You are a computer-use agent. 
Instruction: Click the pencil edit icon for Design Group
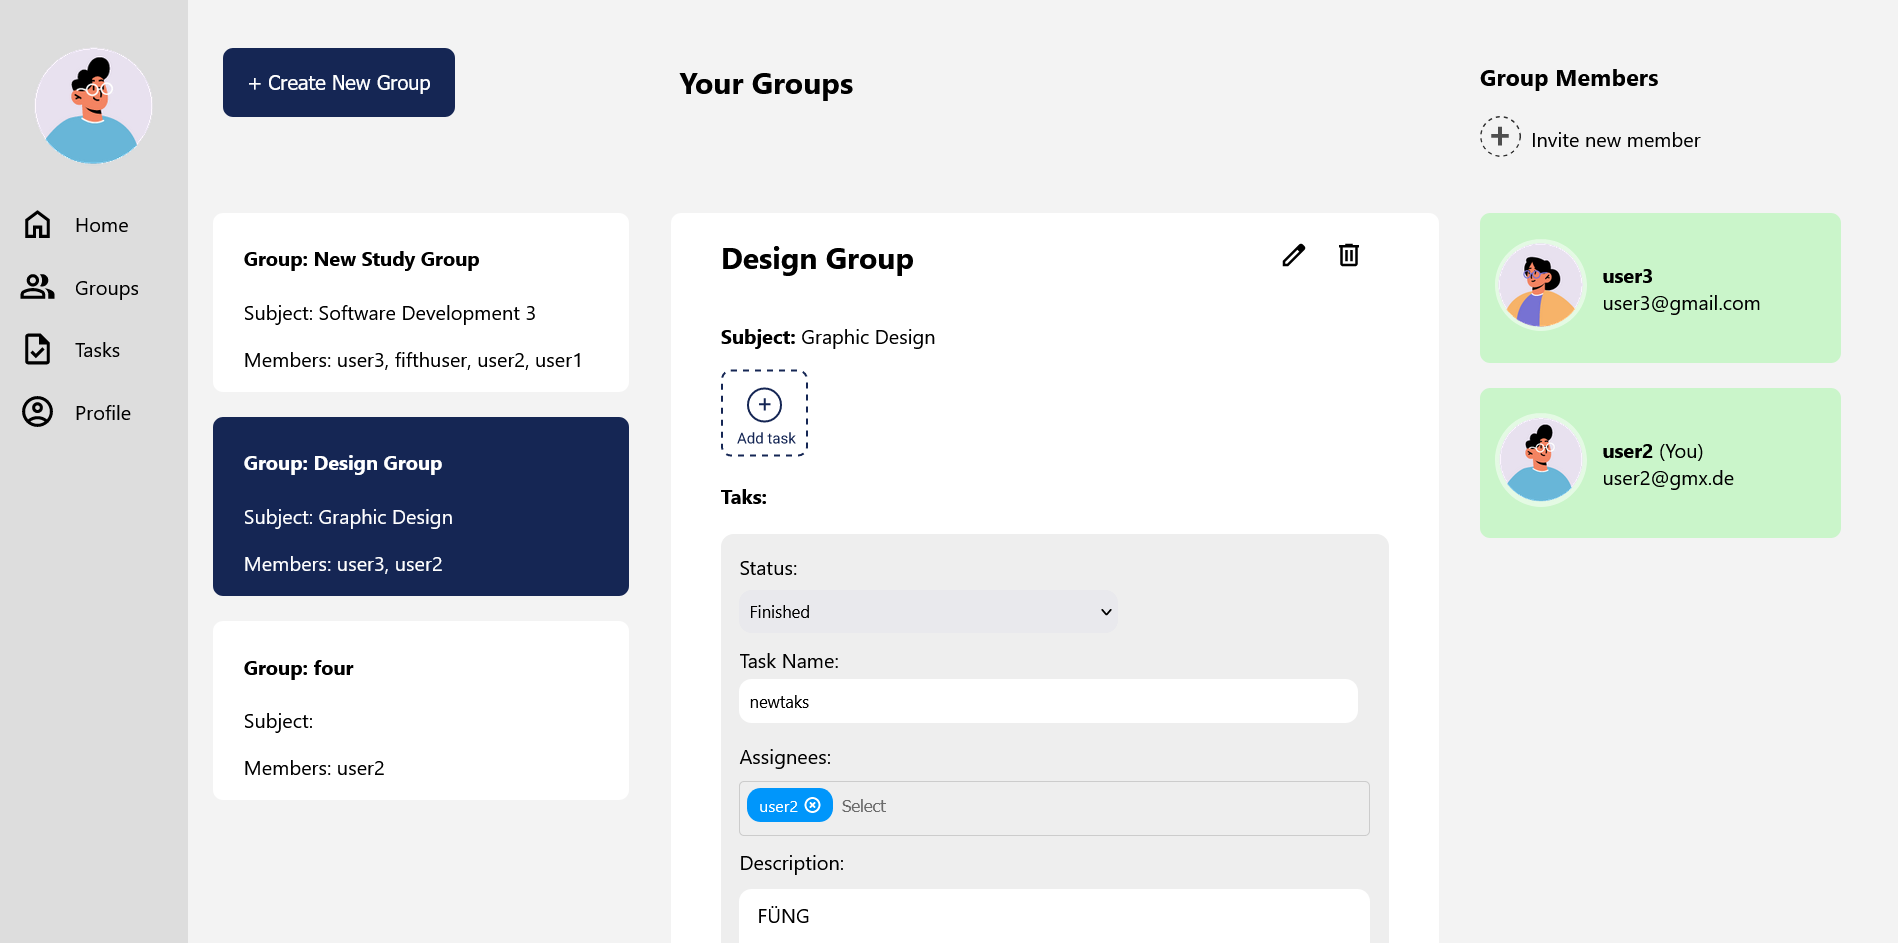pos(1293,256)
